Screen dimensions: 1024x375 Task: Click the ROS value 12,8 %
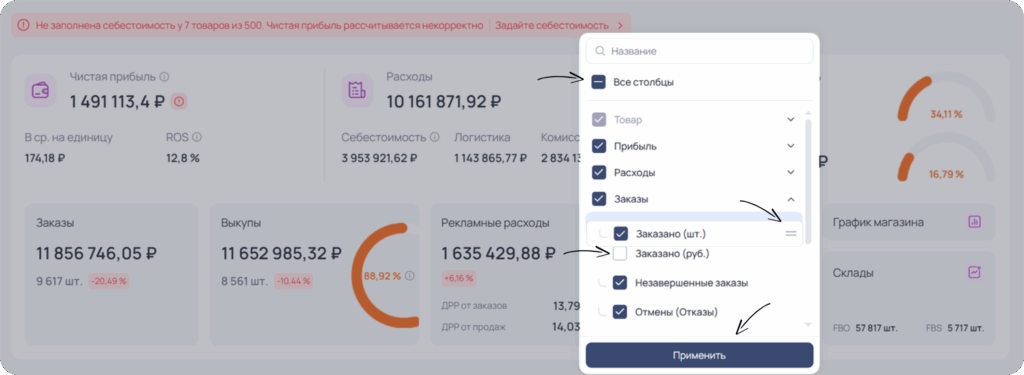coord(183,158)
